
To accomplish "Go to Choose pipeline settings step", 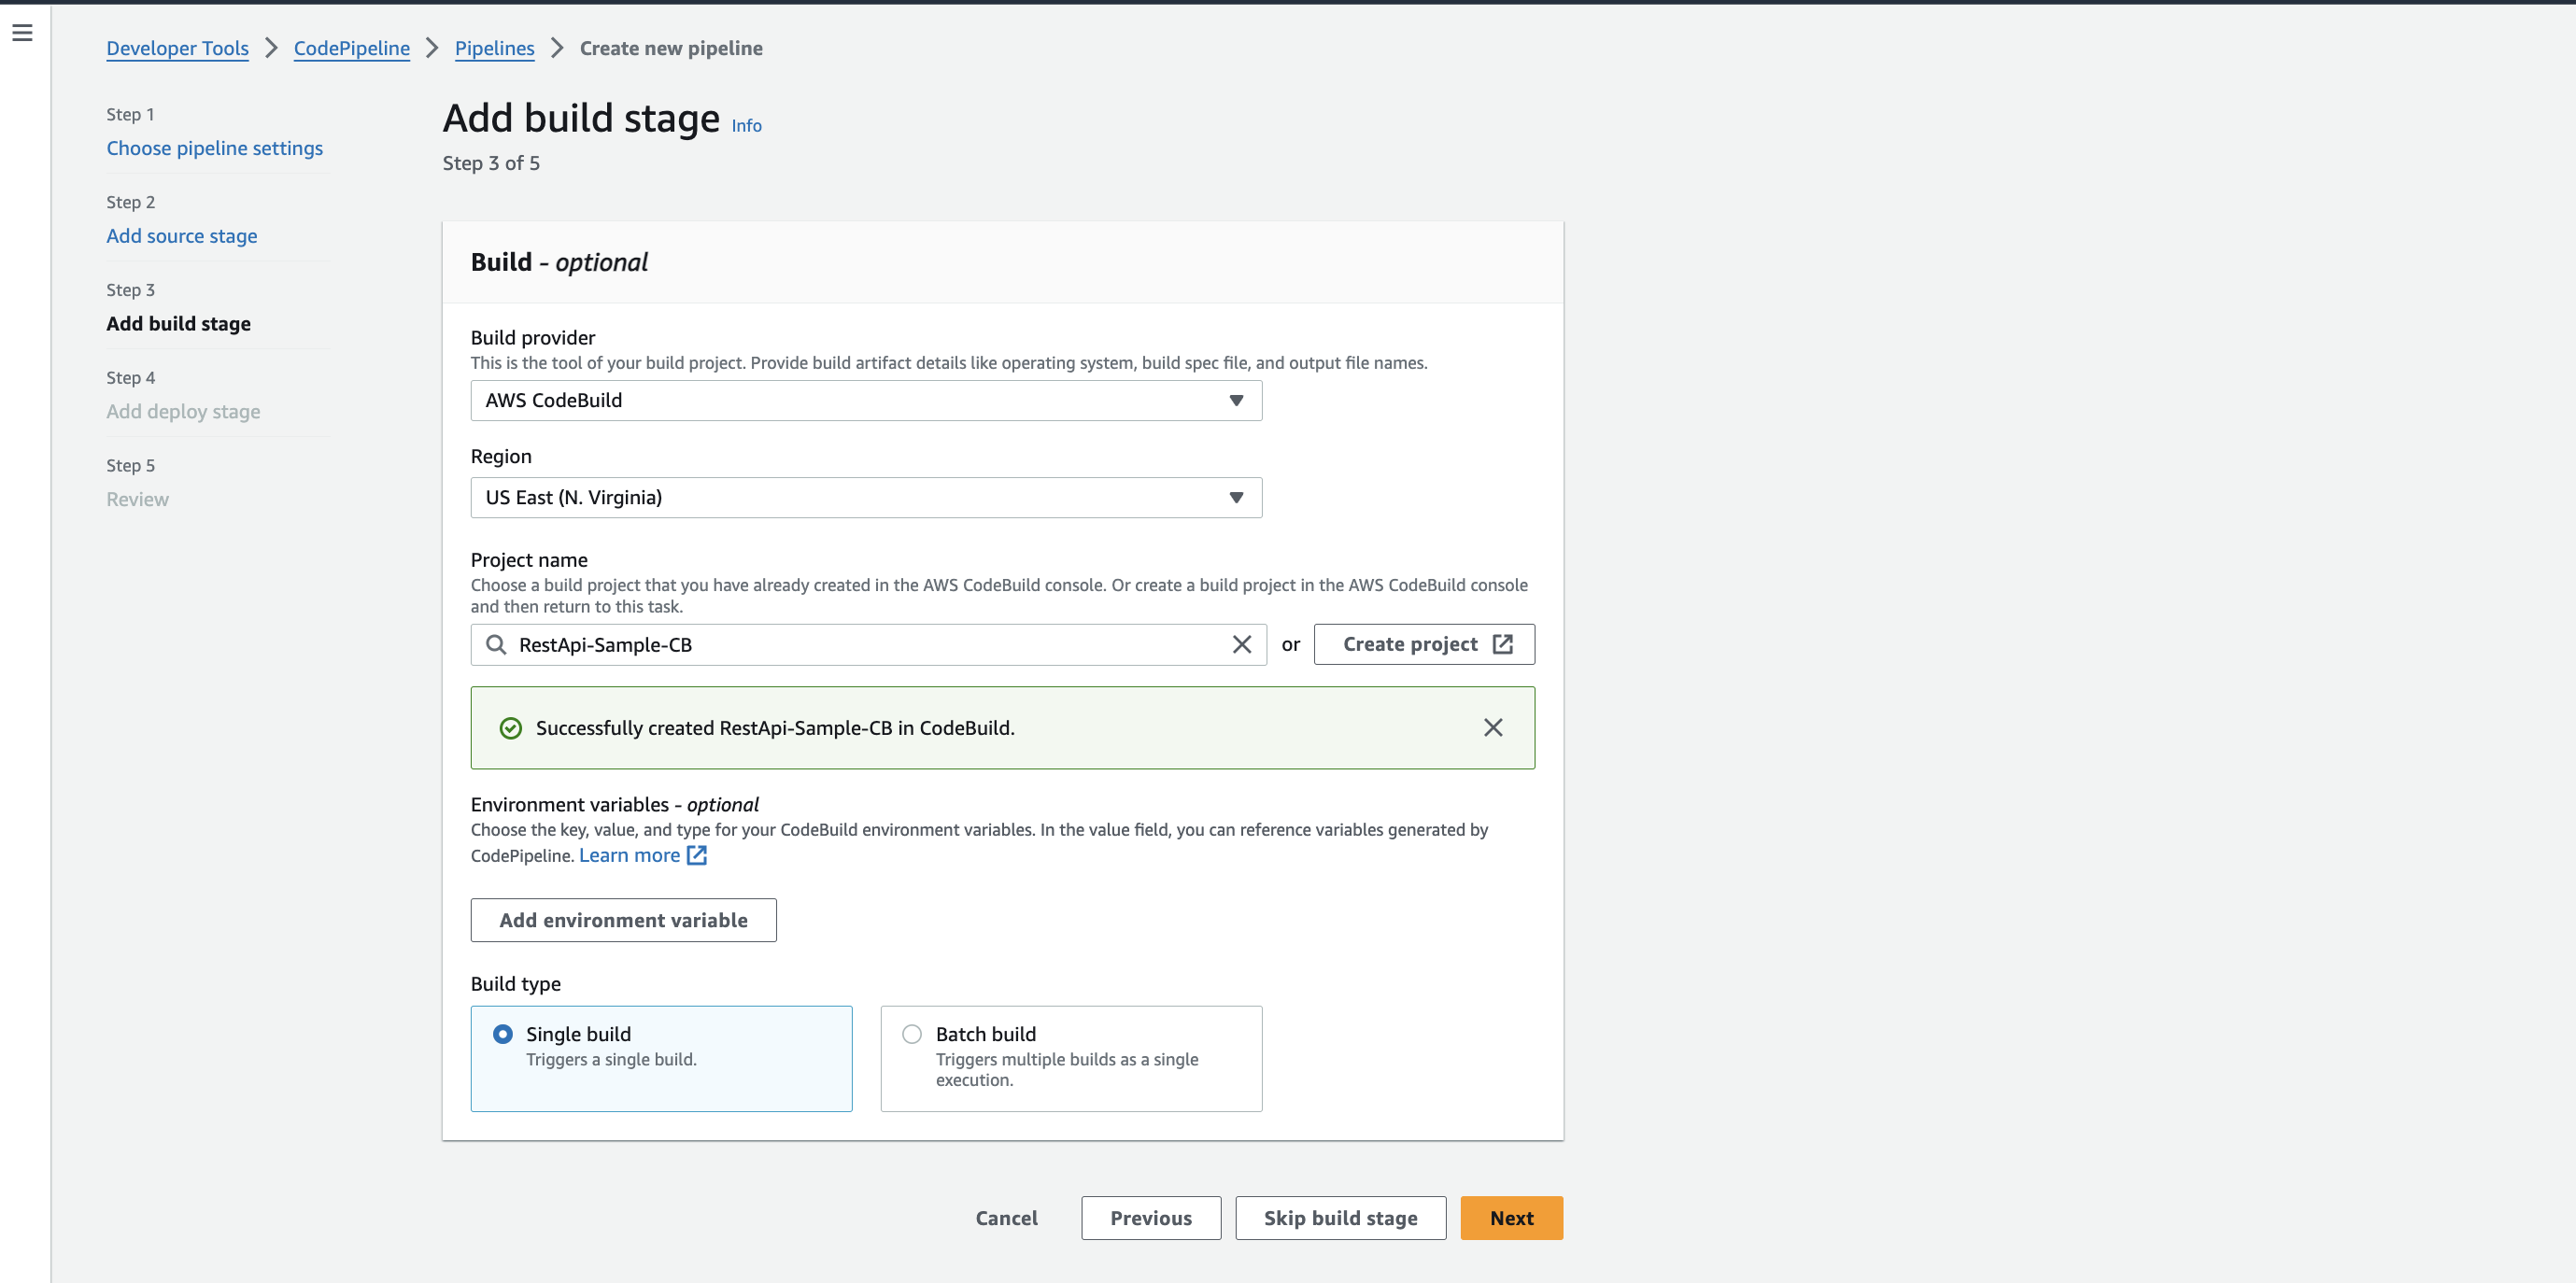I will pos(214,148).
